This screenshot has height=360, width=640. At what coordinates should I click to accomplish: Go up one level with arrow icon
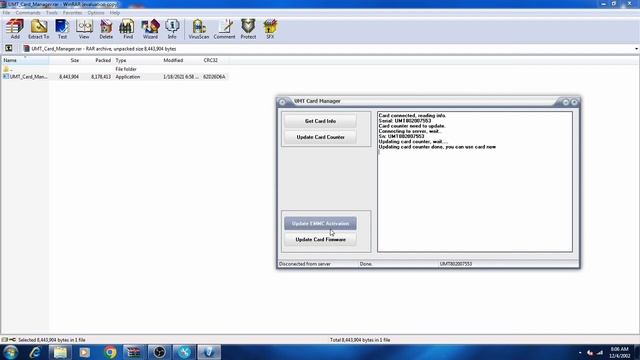[x=9, y=49]
